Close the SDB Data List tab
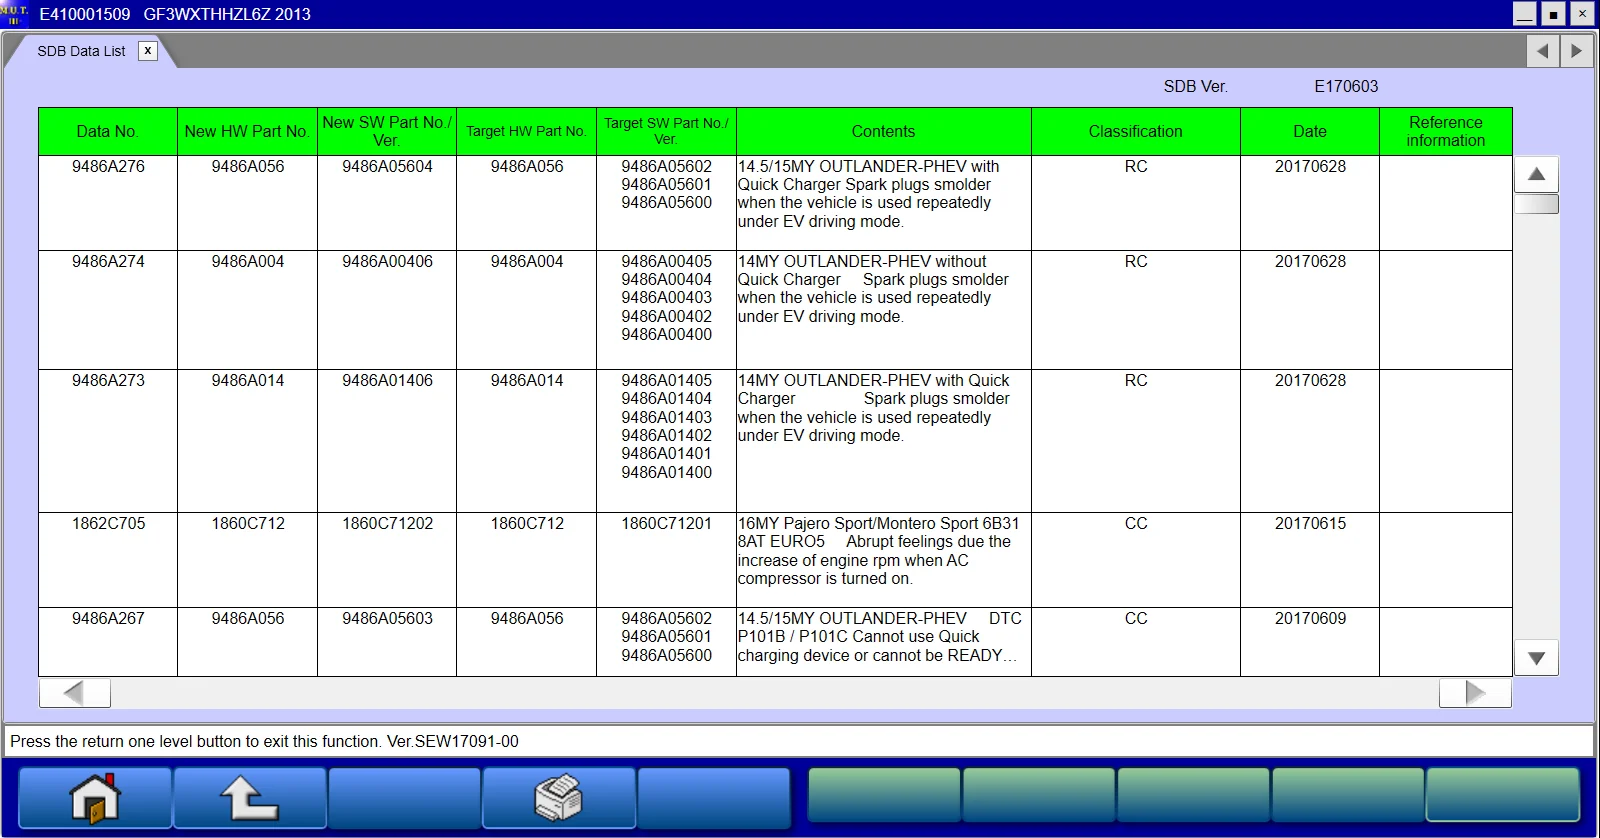 click(147, 51)
